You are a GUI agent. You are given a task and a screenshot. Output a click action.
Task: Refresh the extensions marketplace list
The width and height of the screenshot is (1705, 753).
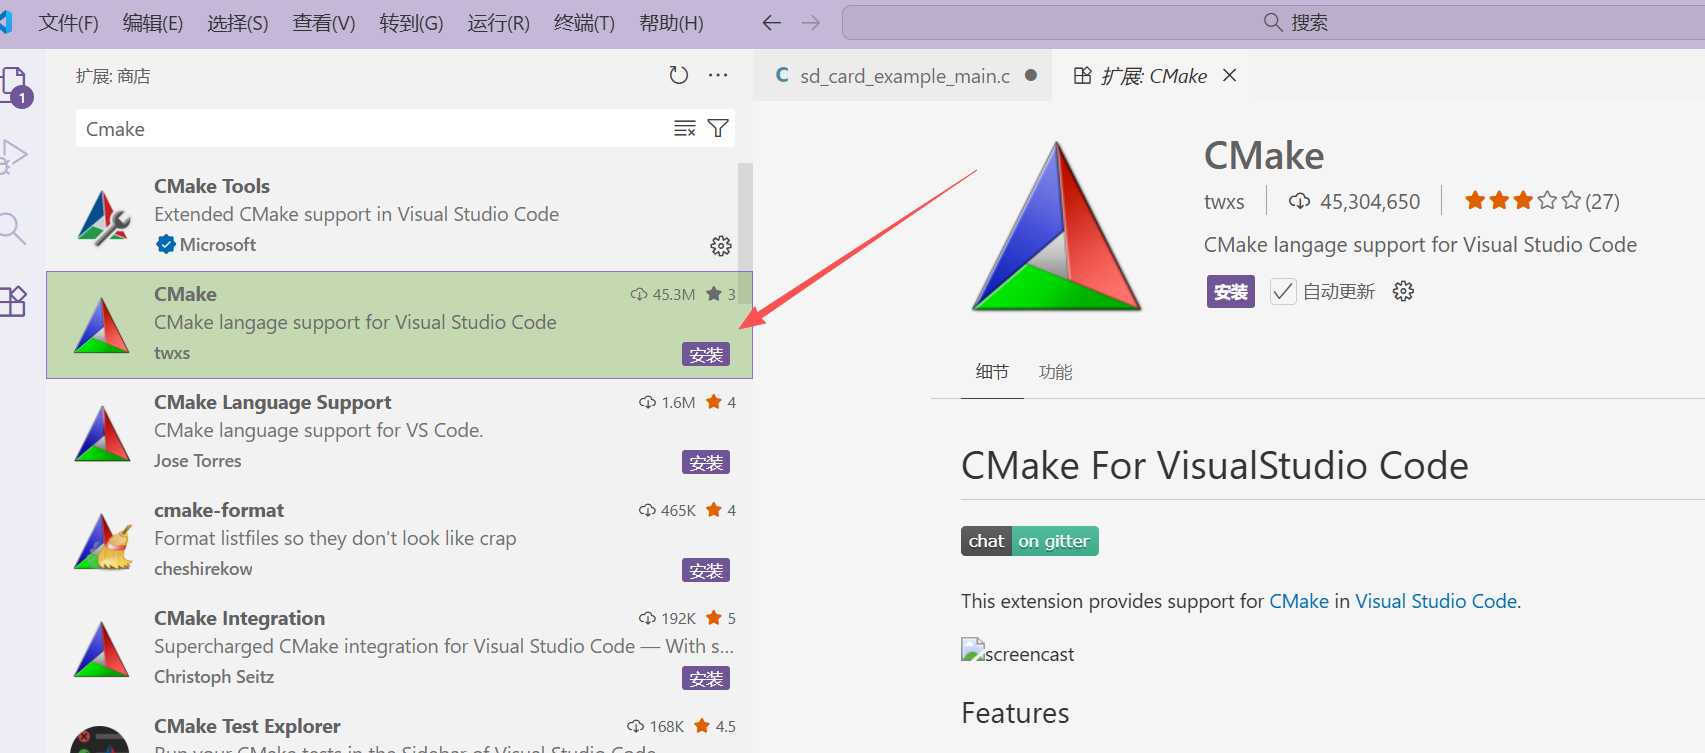679,75
